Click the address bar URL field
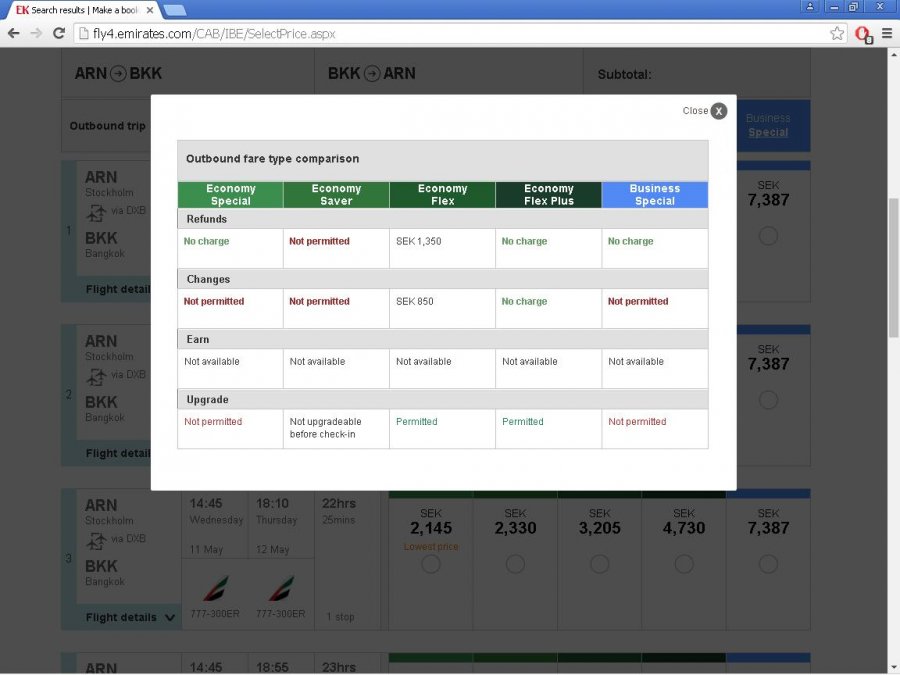This screenshot has height=675, width=900. tap(450, 34)
